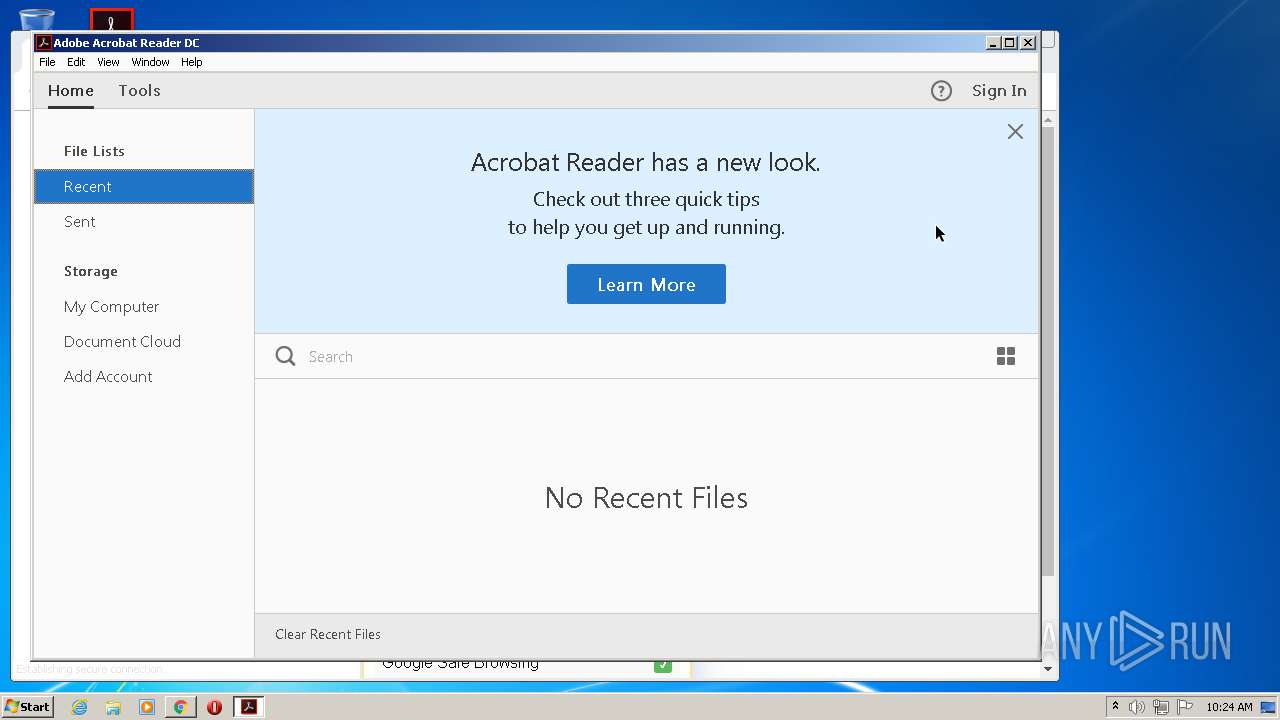The height and width of the screenshot is (720, 1280).
Task: Click the search magnifier icon
Action: [285, 356]
